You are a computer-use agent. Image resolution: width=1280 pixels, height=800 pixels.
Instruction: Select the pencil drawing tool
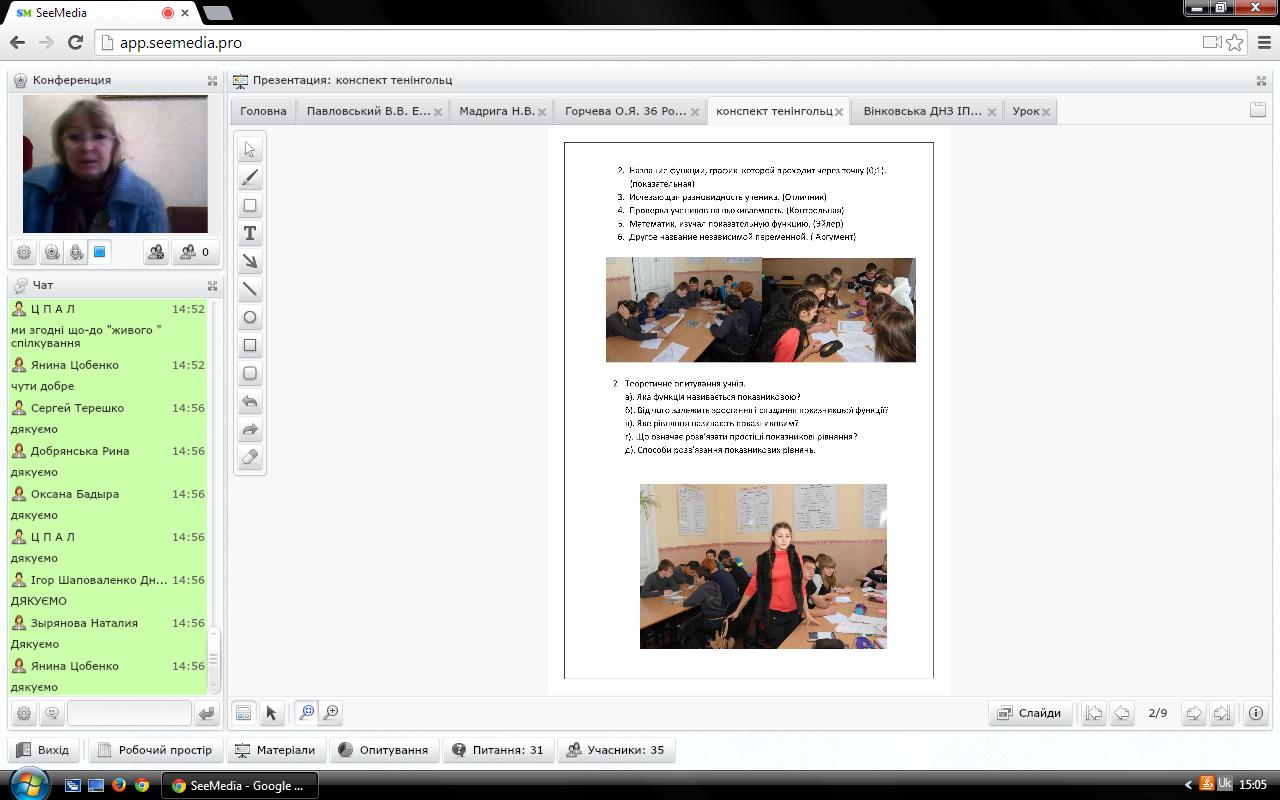(250, 178)
